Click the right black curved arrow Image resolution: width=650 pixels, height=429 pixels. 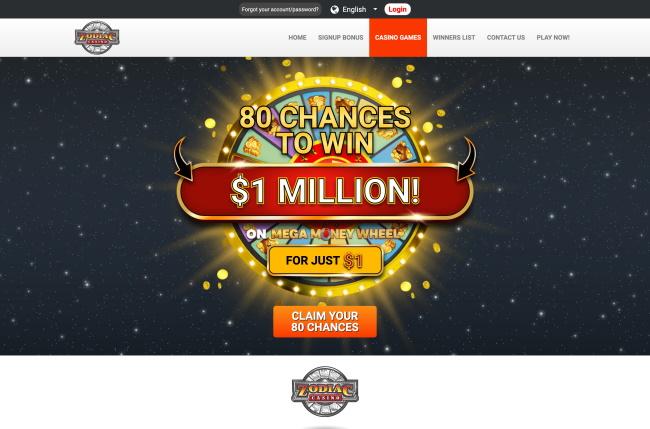click(x=467, y=159)
